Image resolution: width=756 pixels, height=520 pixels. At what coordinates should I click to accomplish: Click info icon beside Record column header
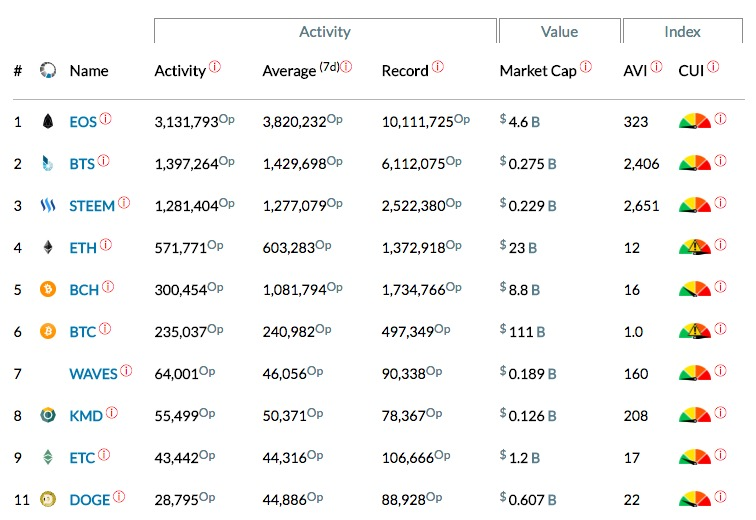coord(438,67)
